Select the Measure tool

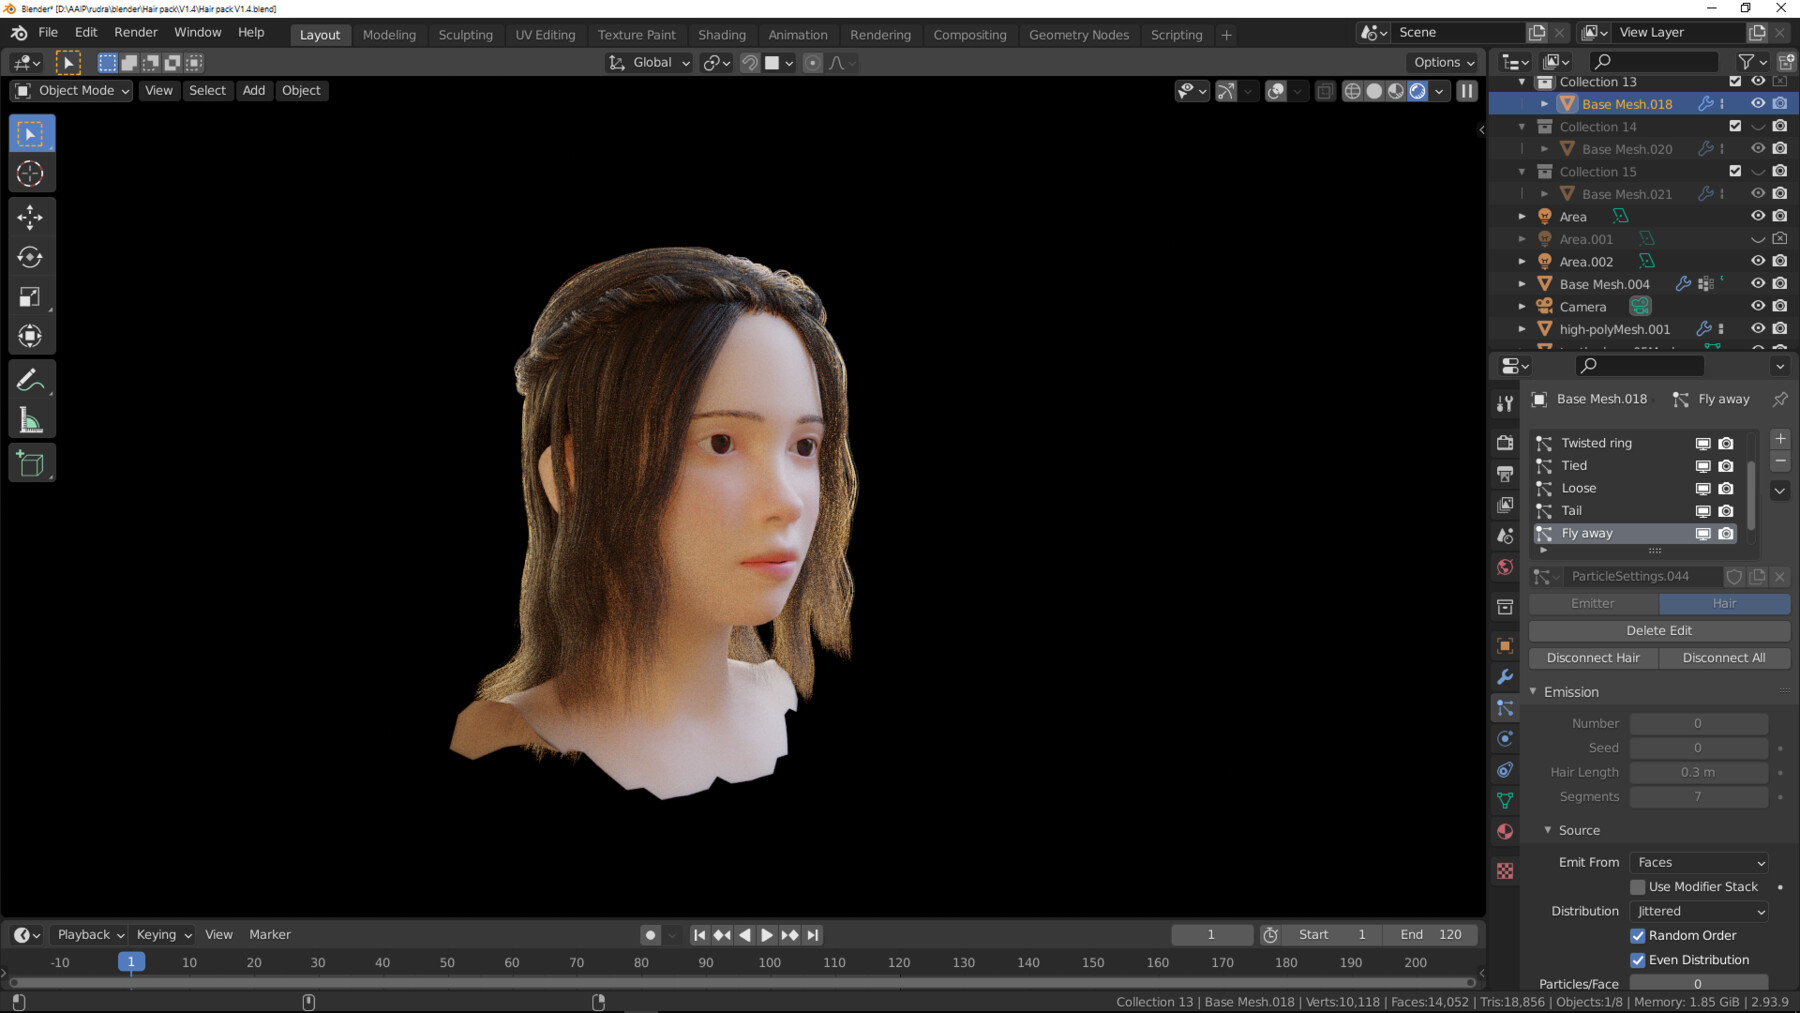coord(31,418)
